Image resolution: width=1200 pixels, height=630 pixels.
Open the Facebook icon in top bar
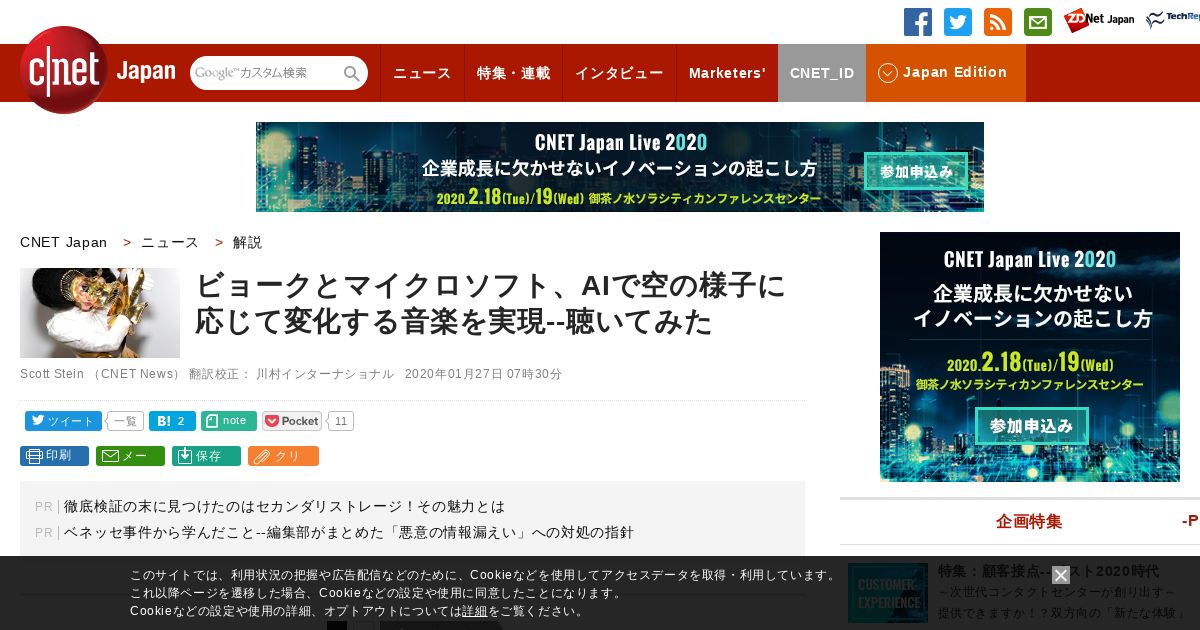pos(918,22)
